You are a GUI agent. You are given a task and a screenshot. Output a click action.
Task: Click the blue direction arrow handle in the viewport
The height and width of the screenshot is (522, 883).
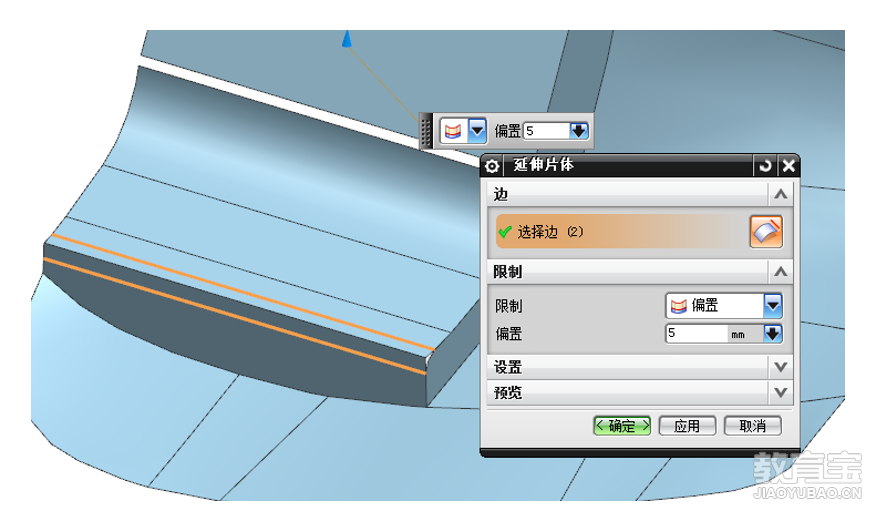[x=347, y=39]
